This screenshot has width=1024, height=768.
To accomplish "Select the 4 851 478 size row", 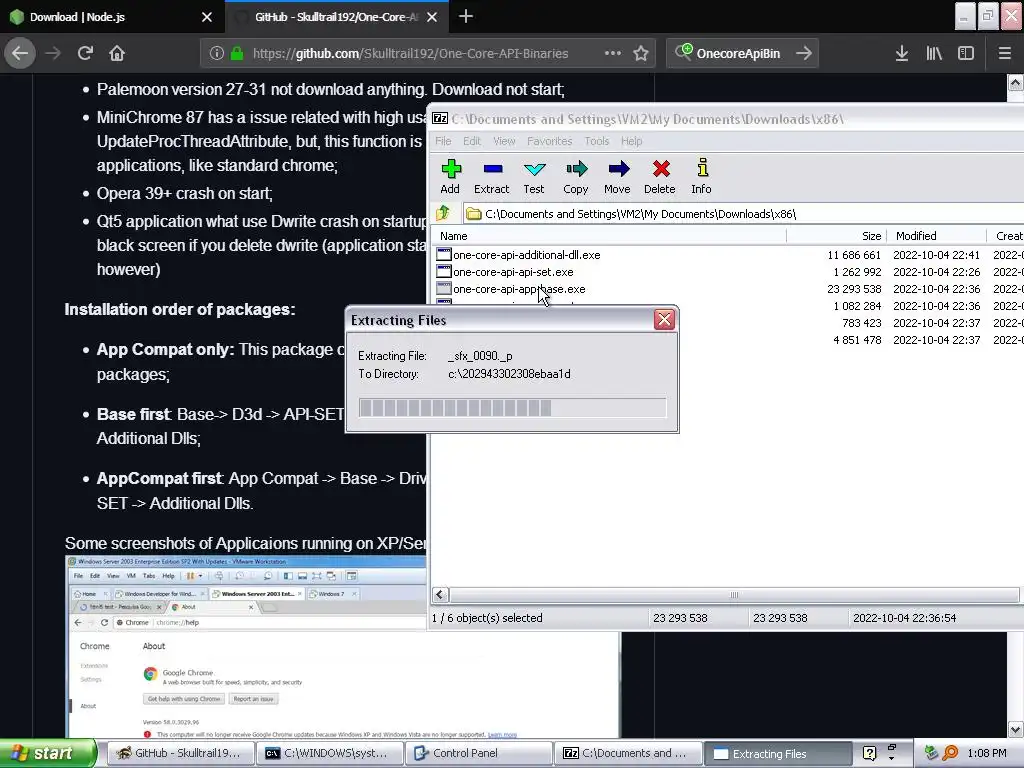I will tap(857, 340).
